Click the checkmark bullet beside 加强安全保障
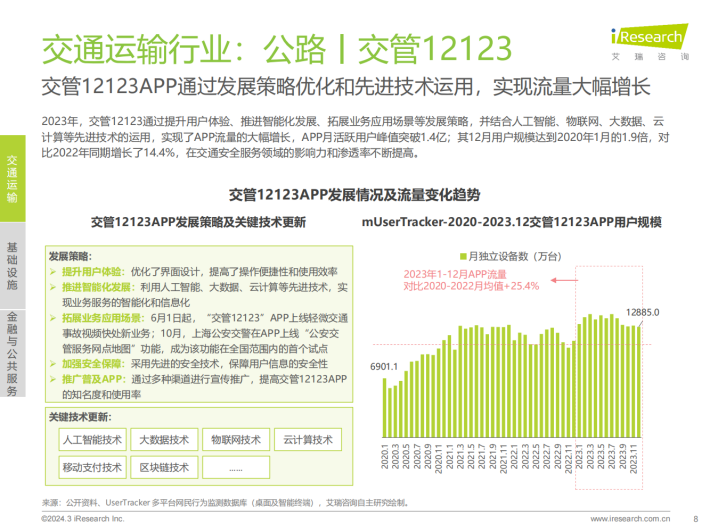This screenshot has width=710, height=532. click(55, 364)
